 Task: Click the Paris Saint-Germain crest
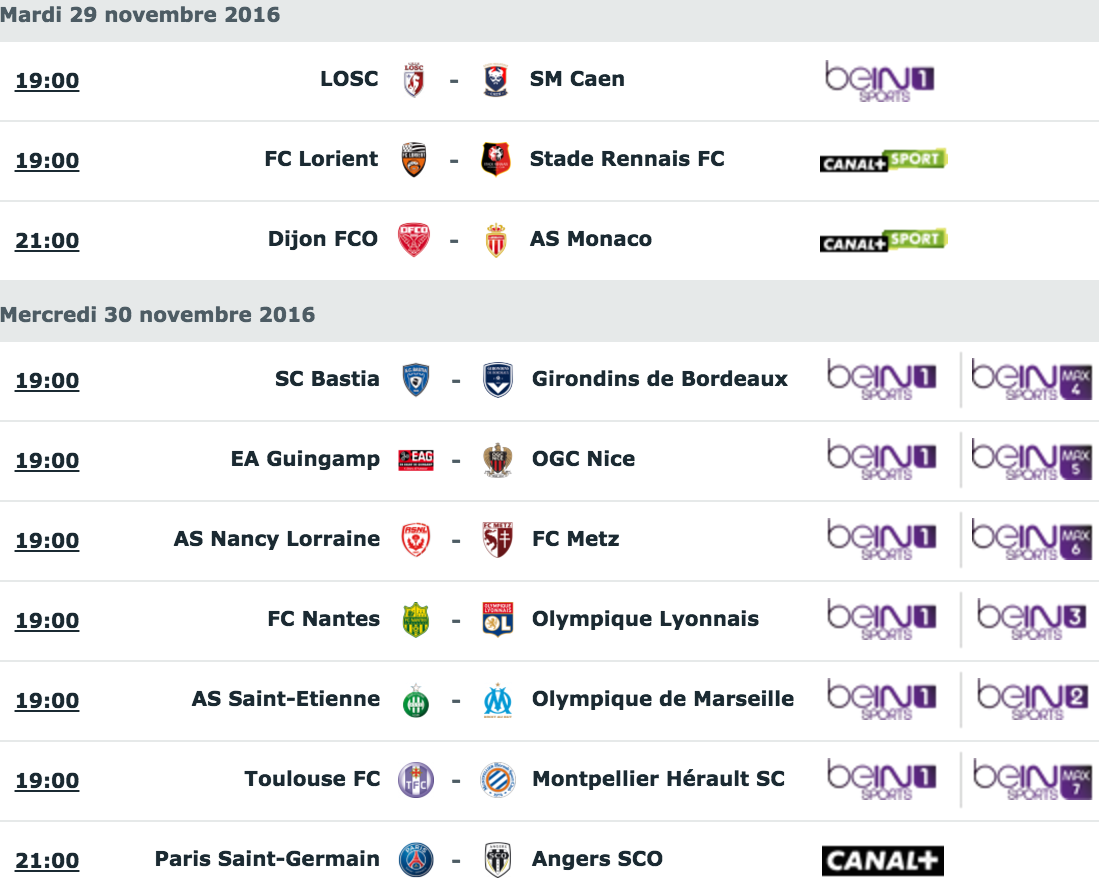pos(416,860)
